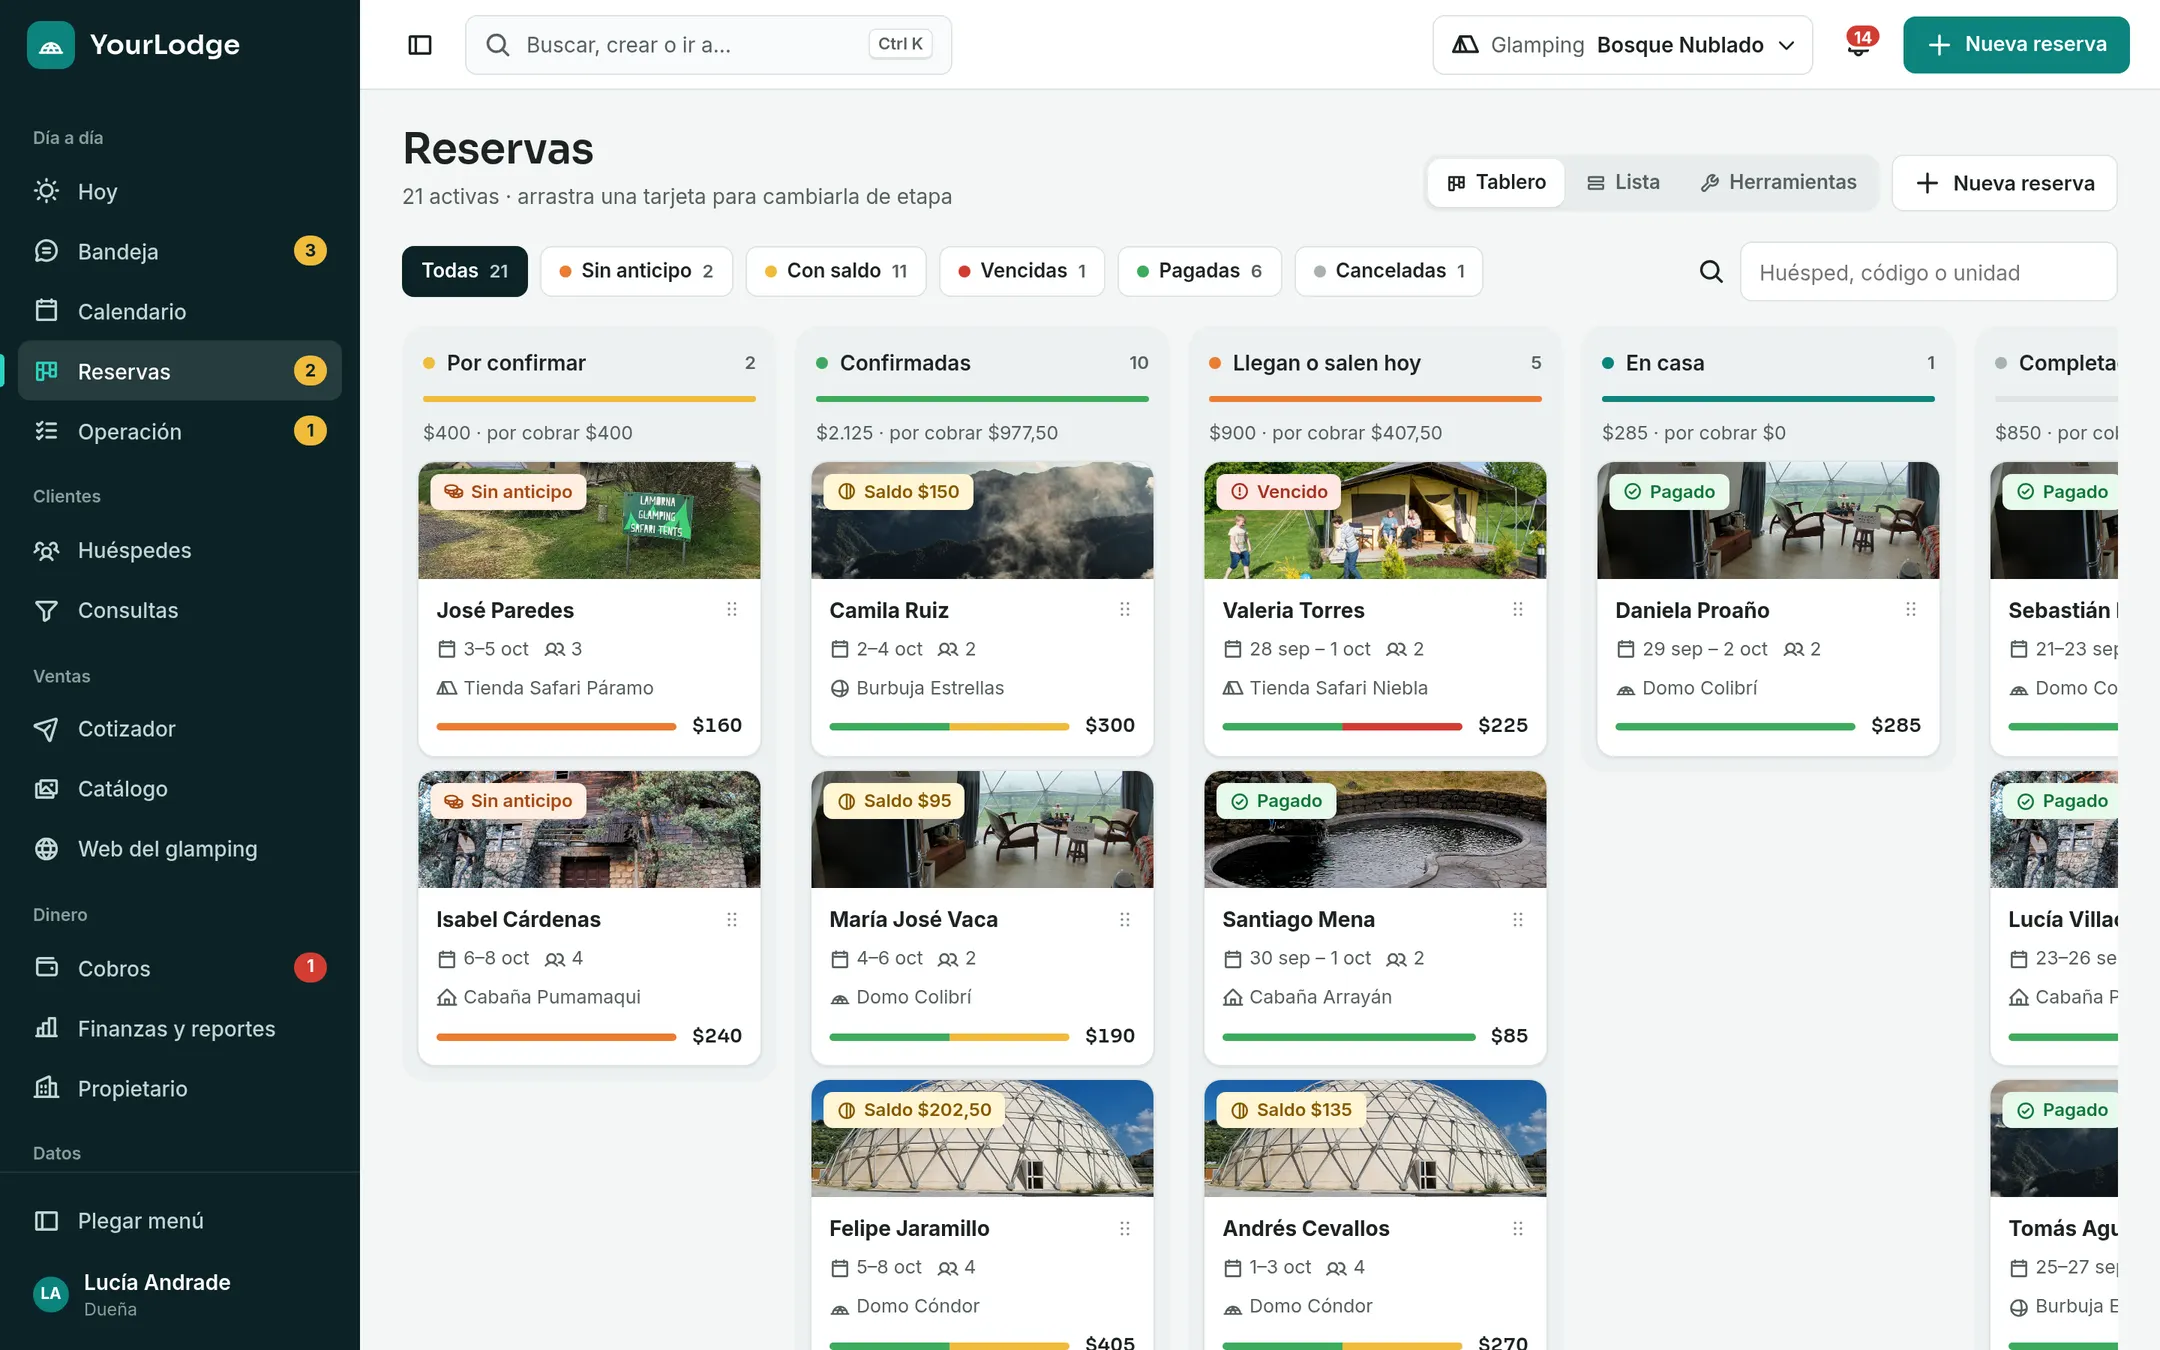Filter by Vencidas chip
2160x1350 pixels.
[1022, 271]
